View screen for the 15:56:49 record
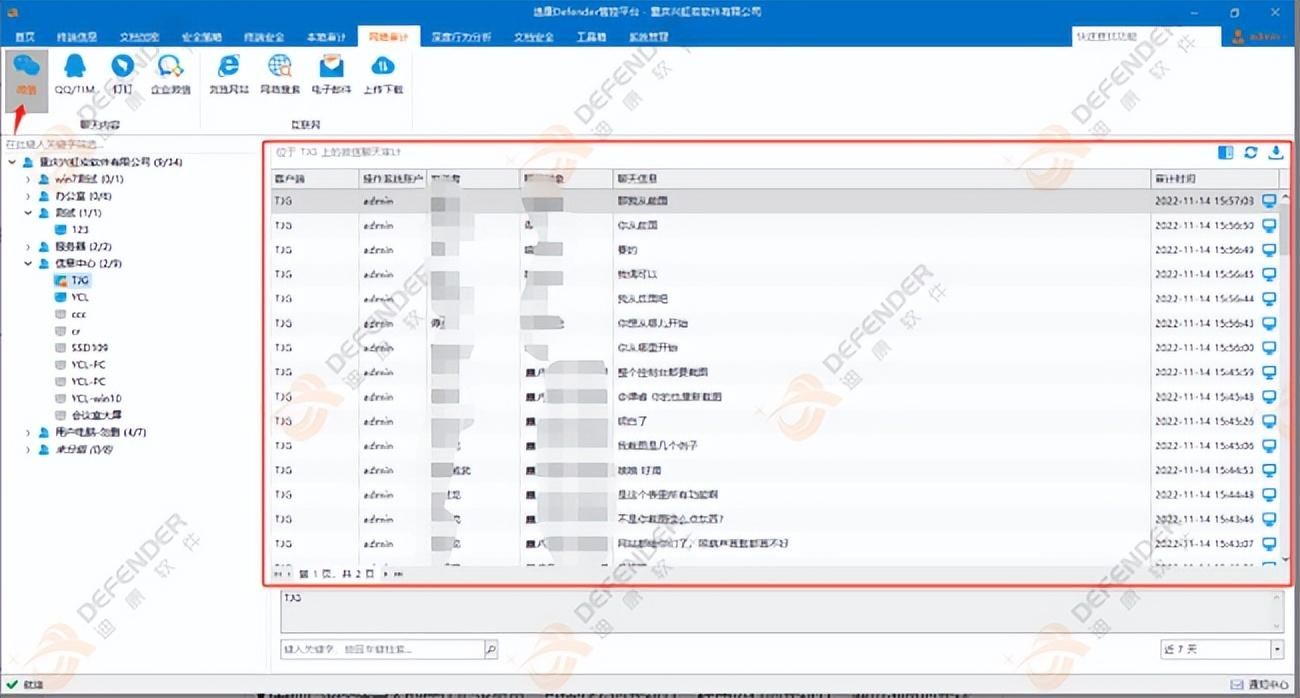 [x=1269, y=250]
